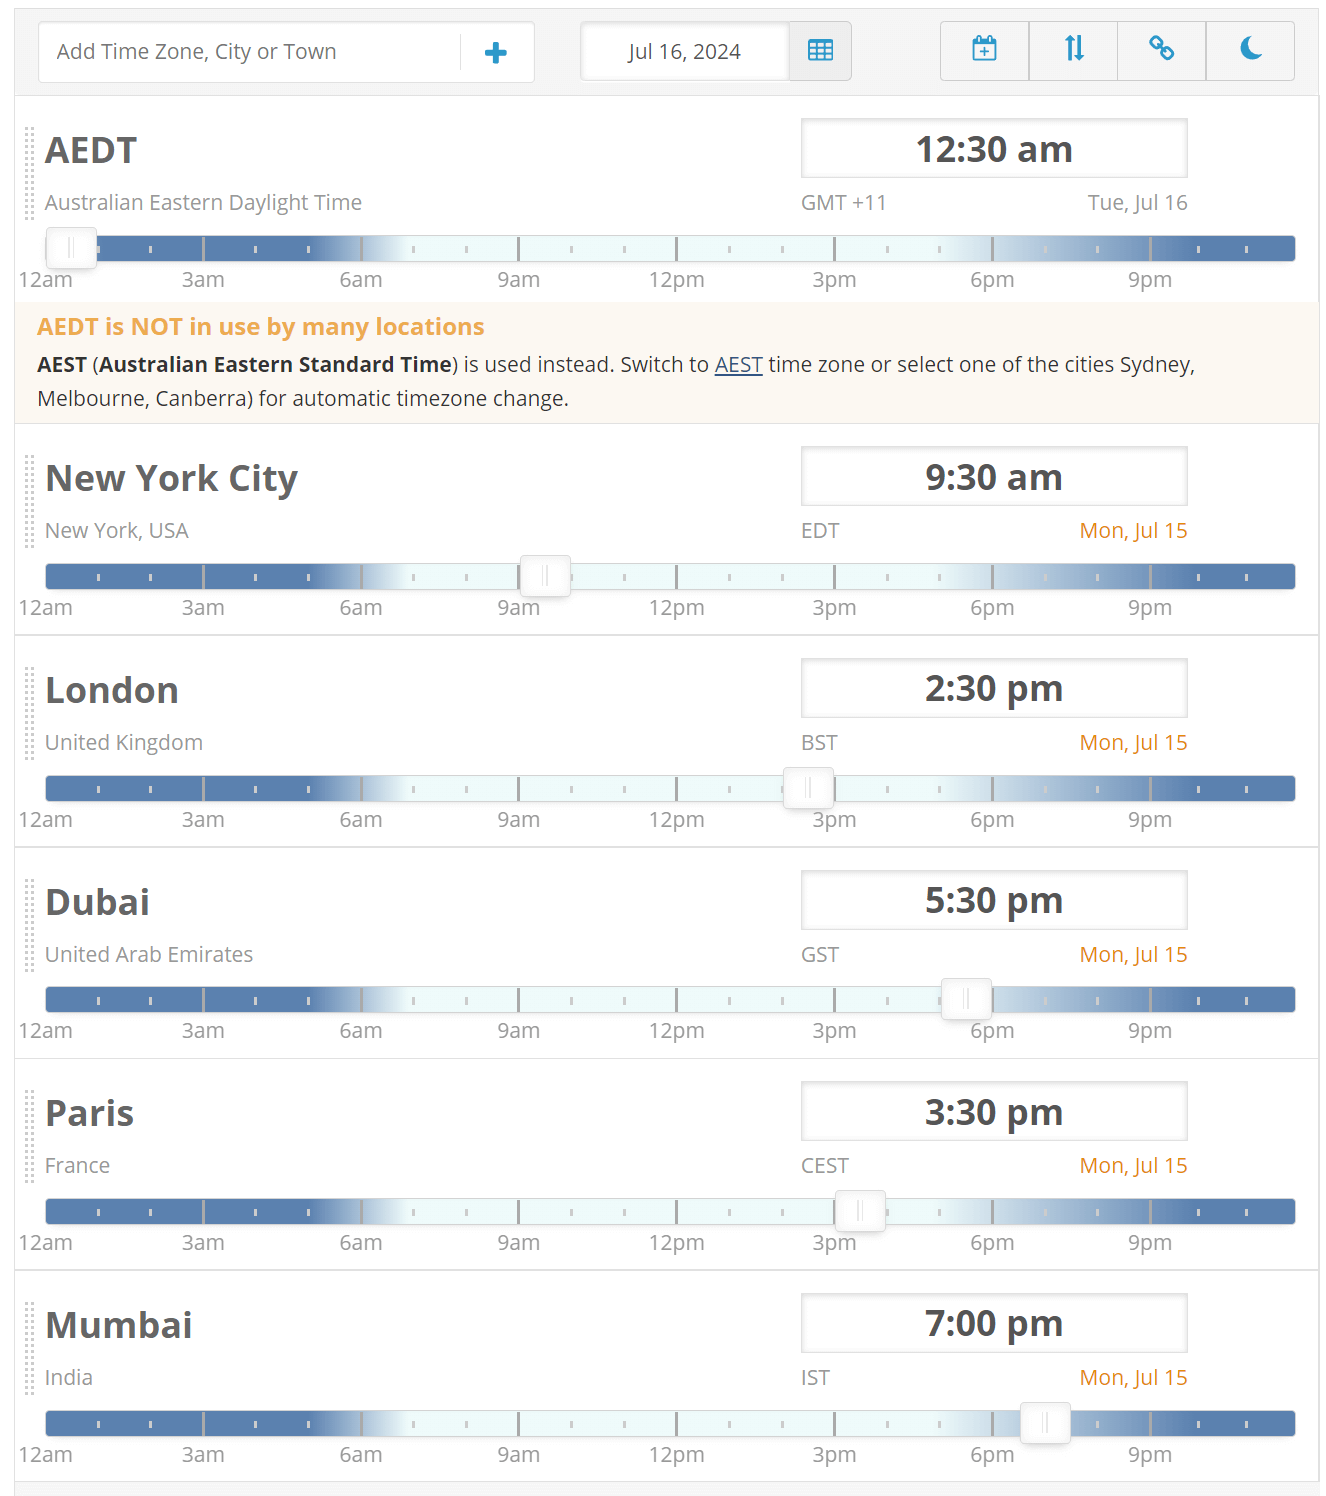The height and width of the screenshot is (1496, 1326).
Task: Click the Dubai heading
Action: [98, 902]
